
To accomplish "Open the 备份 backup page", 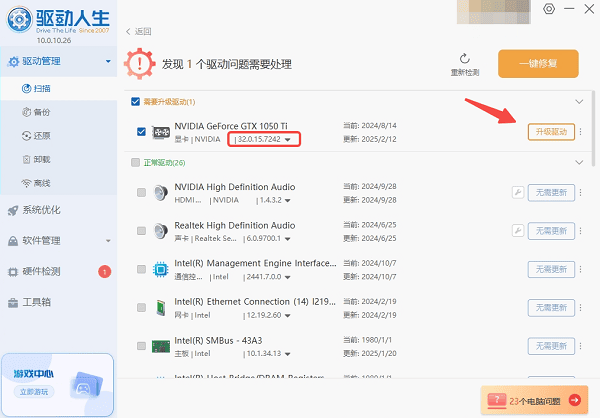I will tap(59, 112).
